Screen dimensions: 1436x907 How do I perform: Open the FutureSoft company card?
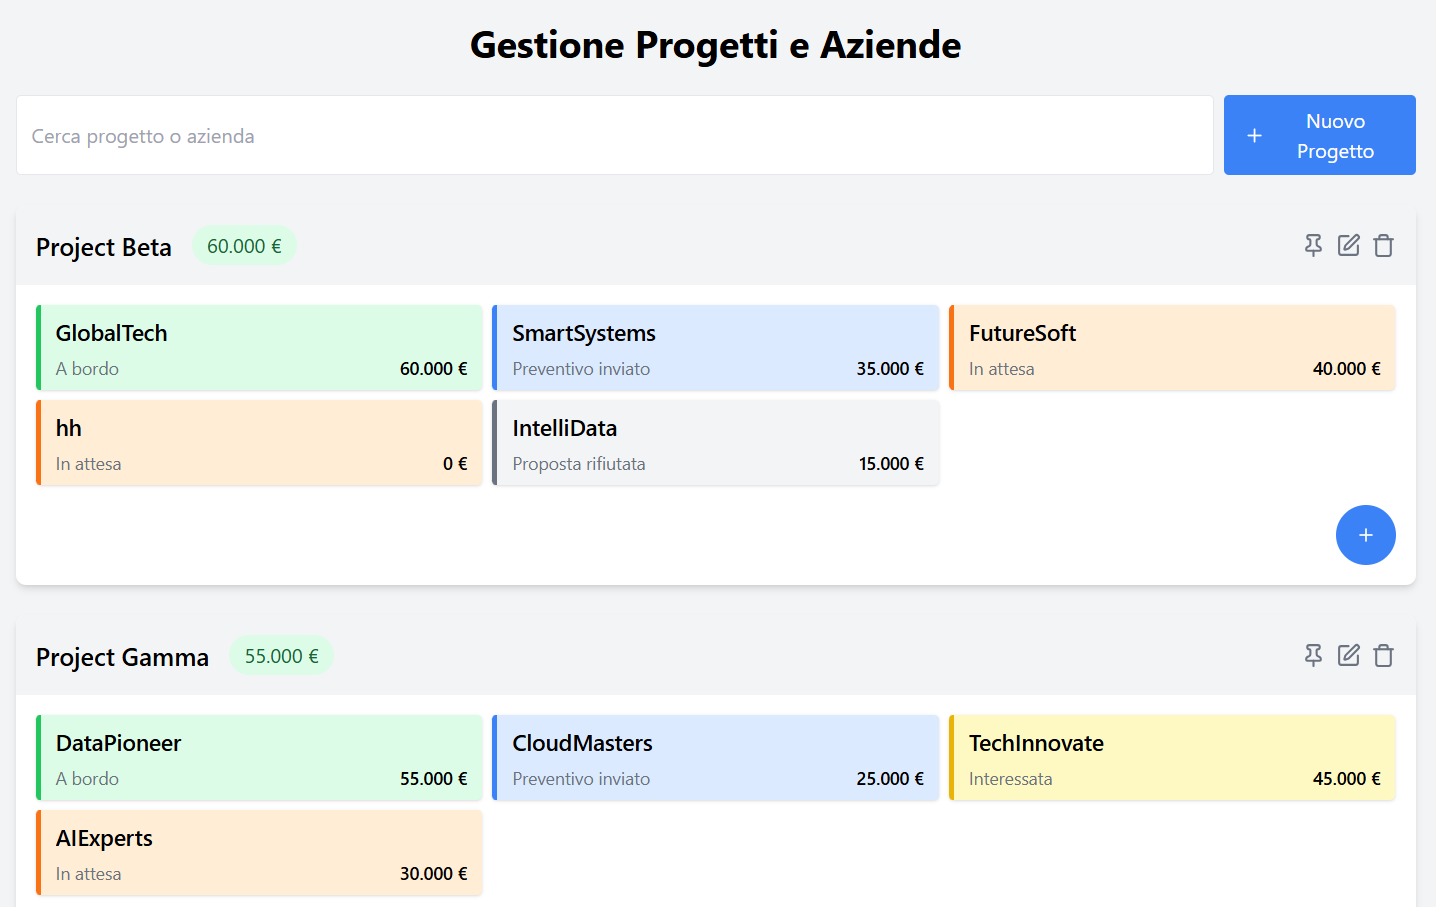1172,348
